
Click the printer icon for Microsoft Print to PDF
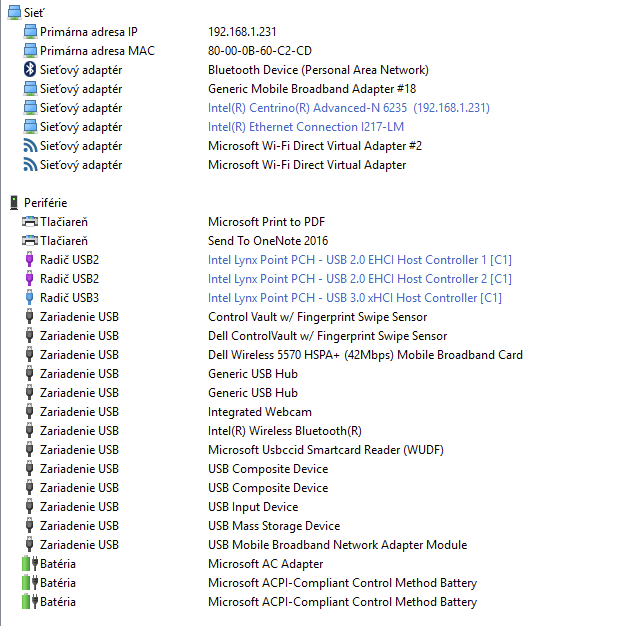30,222
